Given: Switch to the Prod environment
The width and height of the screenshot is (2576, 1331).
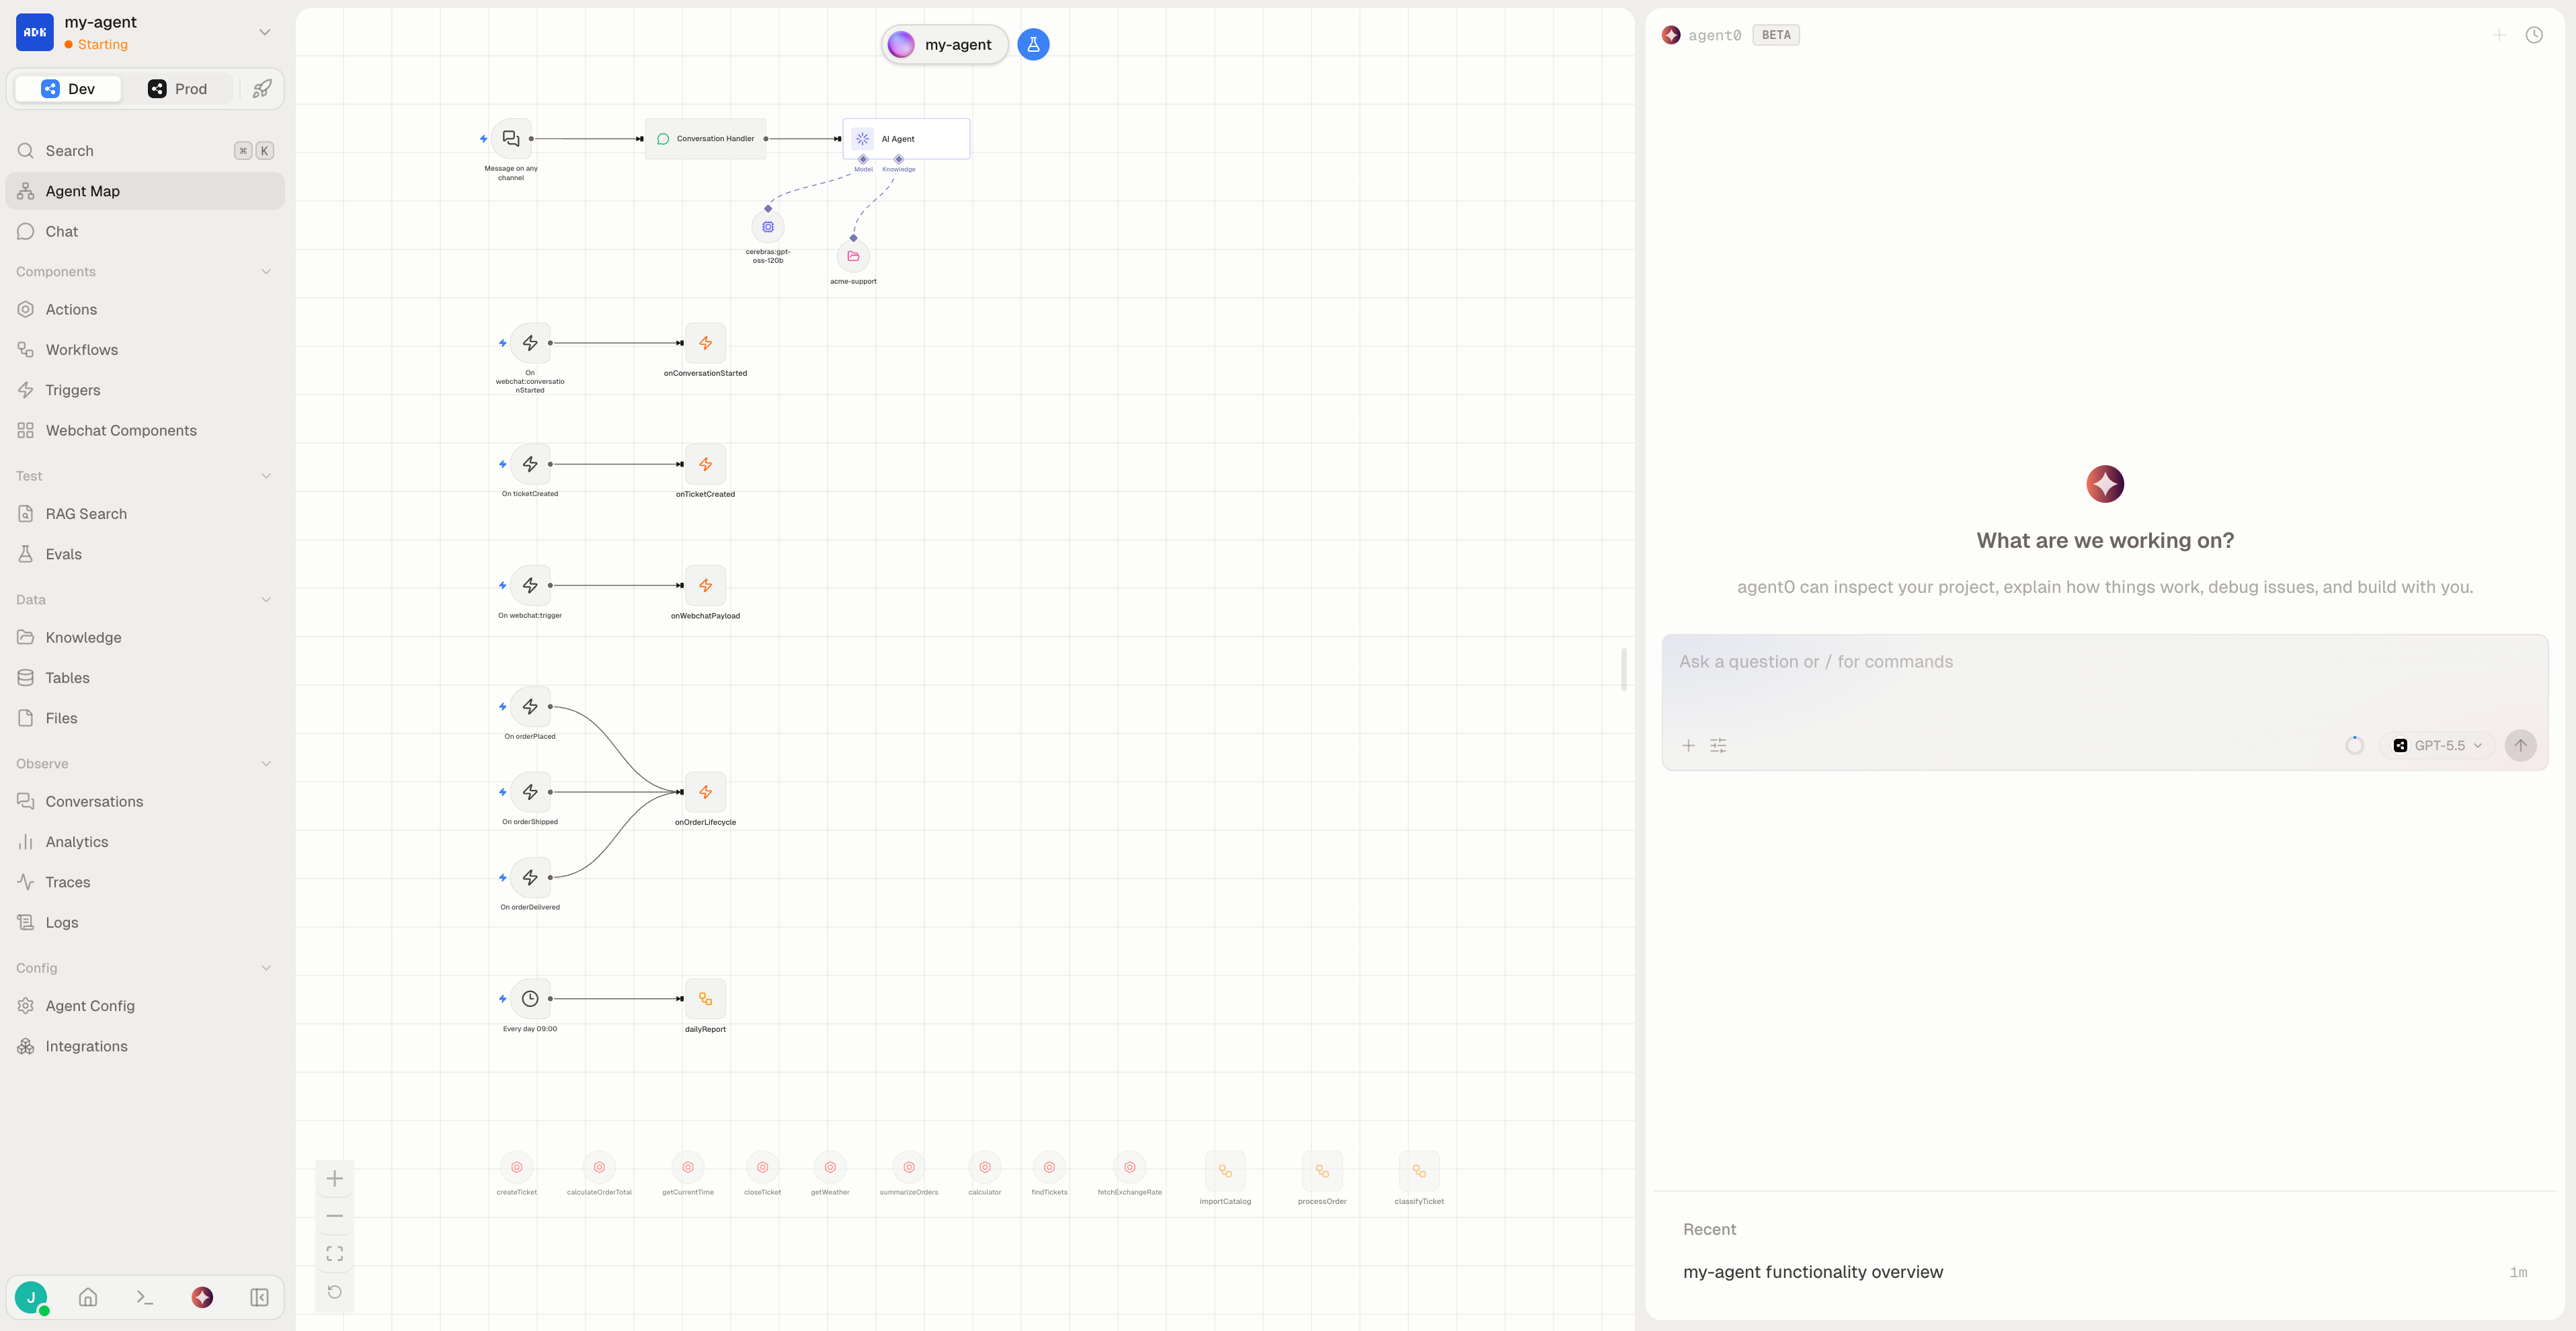Looking at the screenshot, I should coord(178,89).
